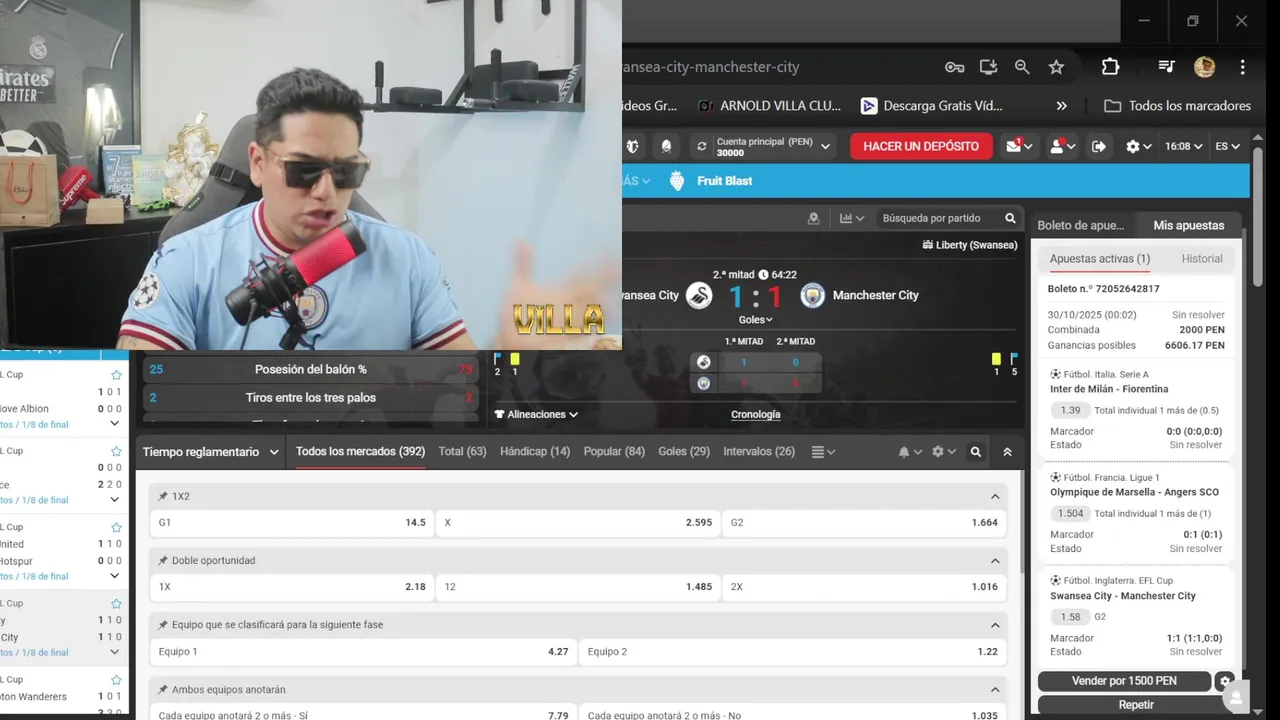Open the Tiempo reglamentario dropdown
1280x720 pixels.
tap(210, 452)
